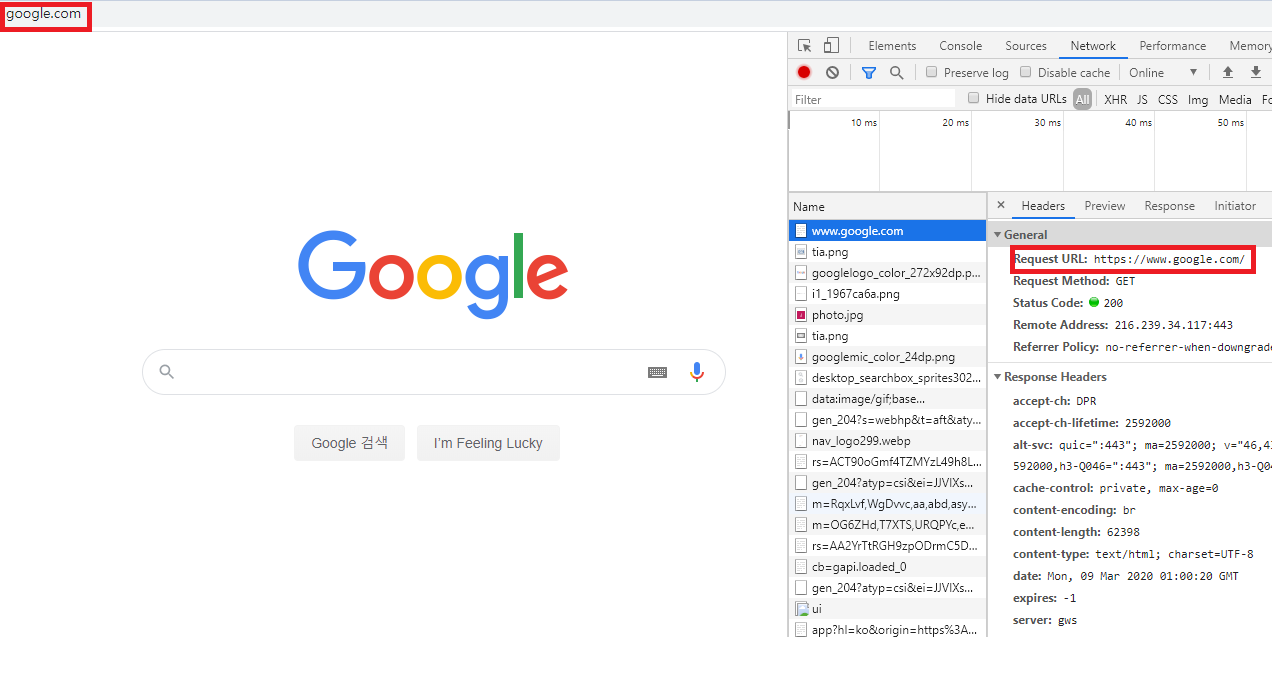Screen dimensions: 1272x694
Task: Click the Google 검색 button
Action: [349, 443]
